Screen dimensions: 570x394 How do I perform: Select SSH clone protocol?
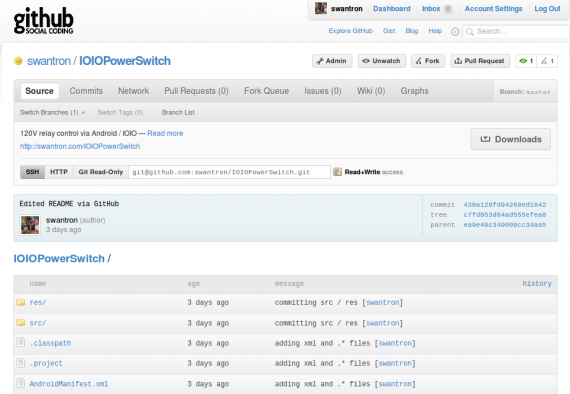pos(32,172)
